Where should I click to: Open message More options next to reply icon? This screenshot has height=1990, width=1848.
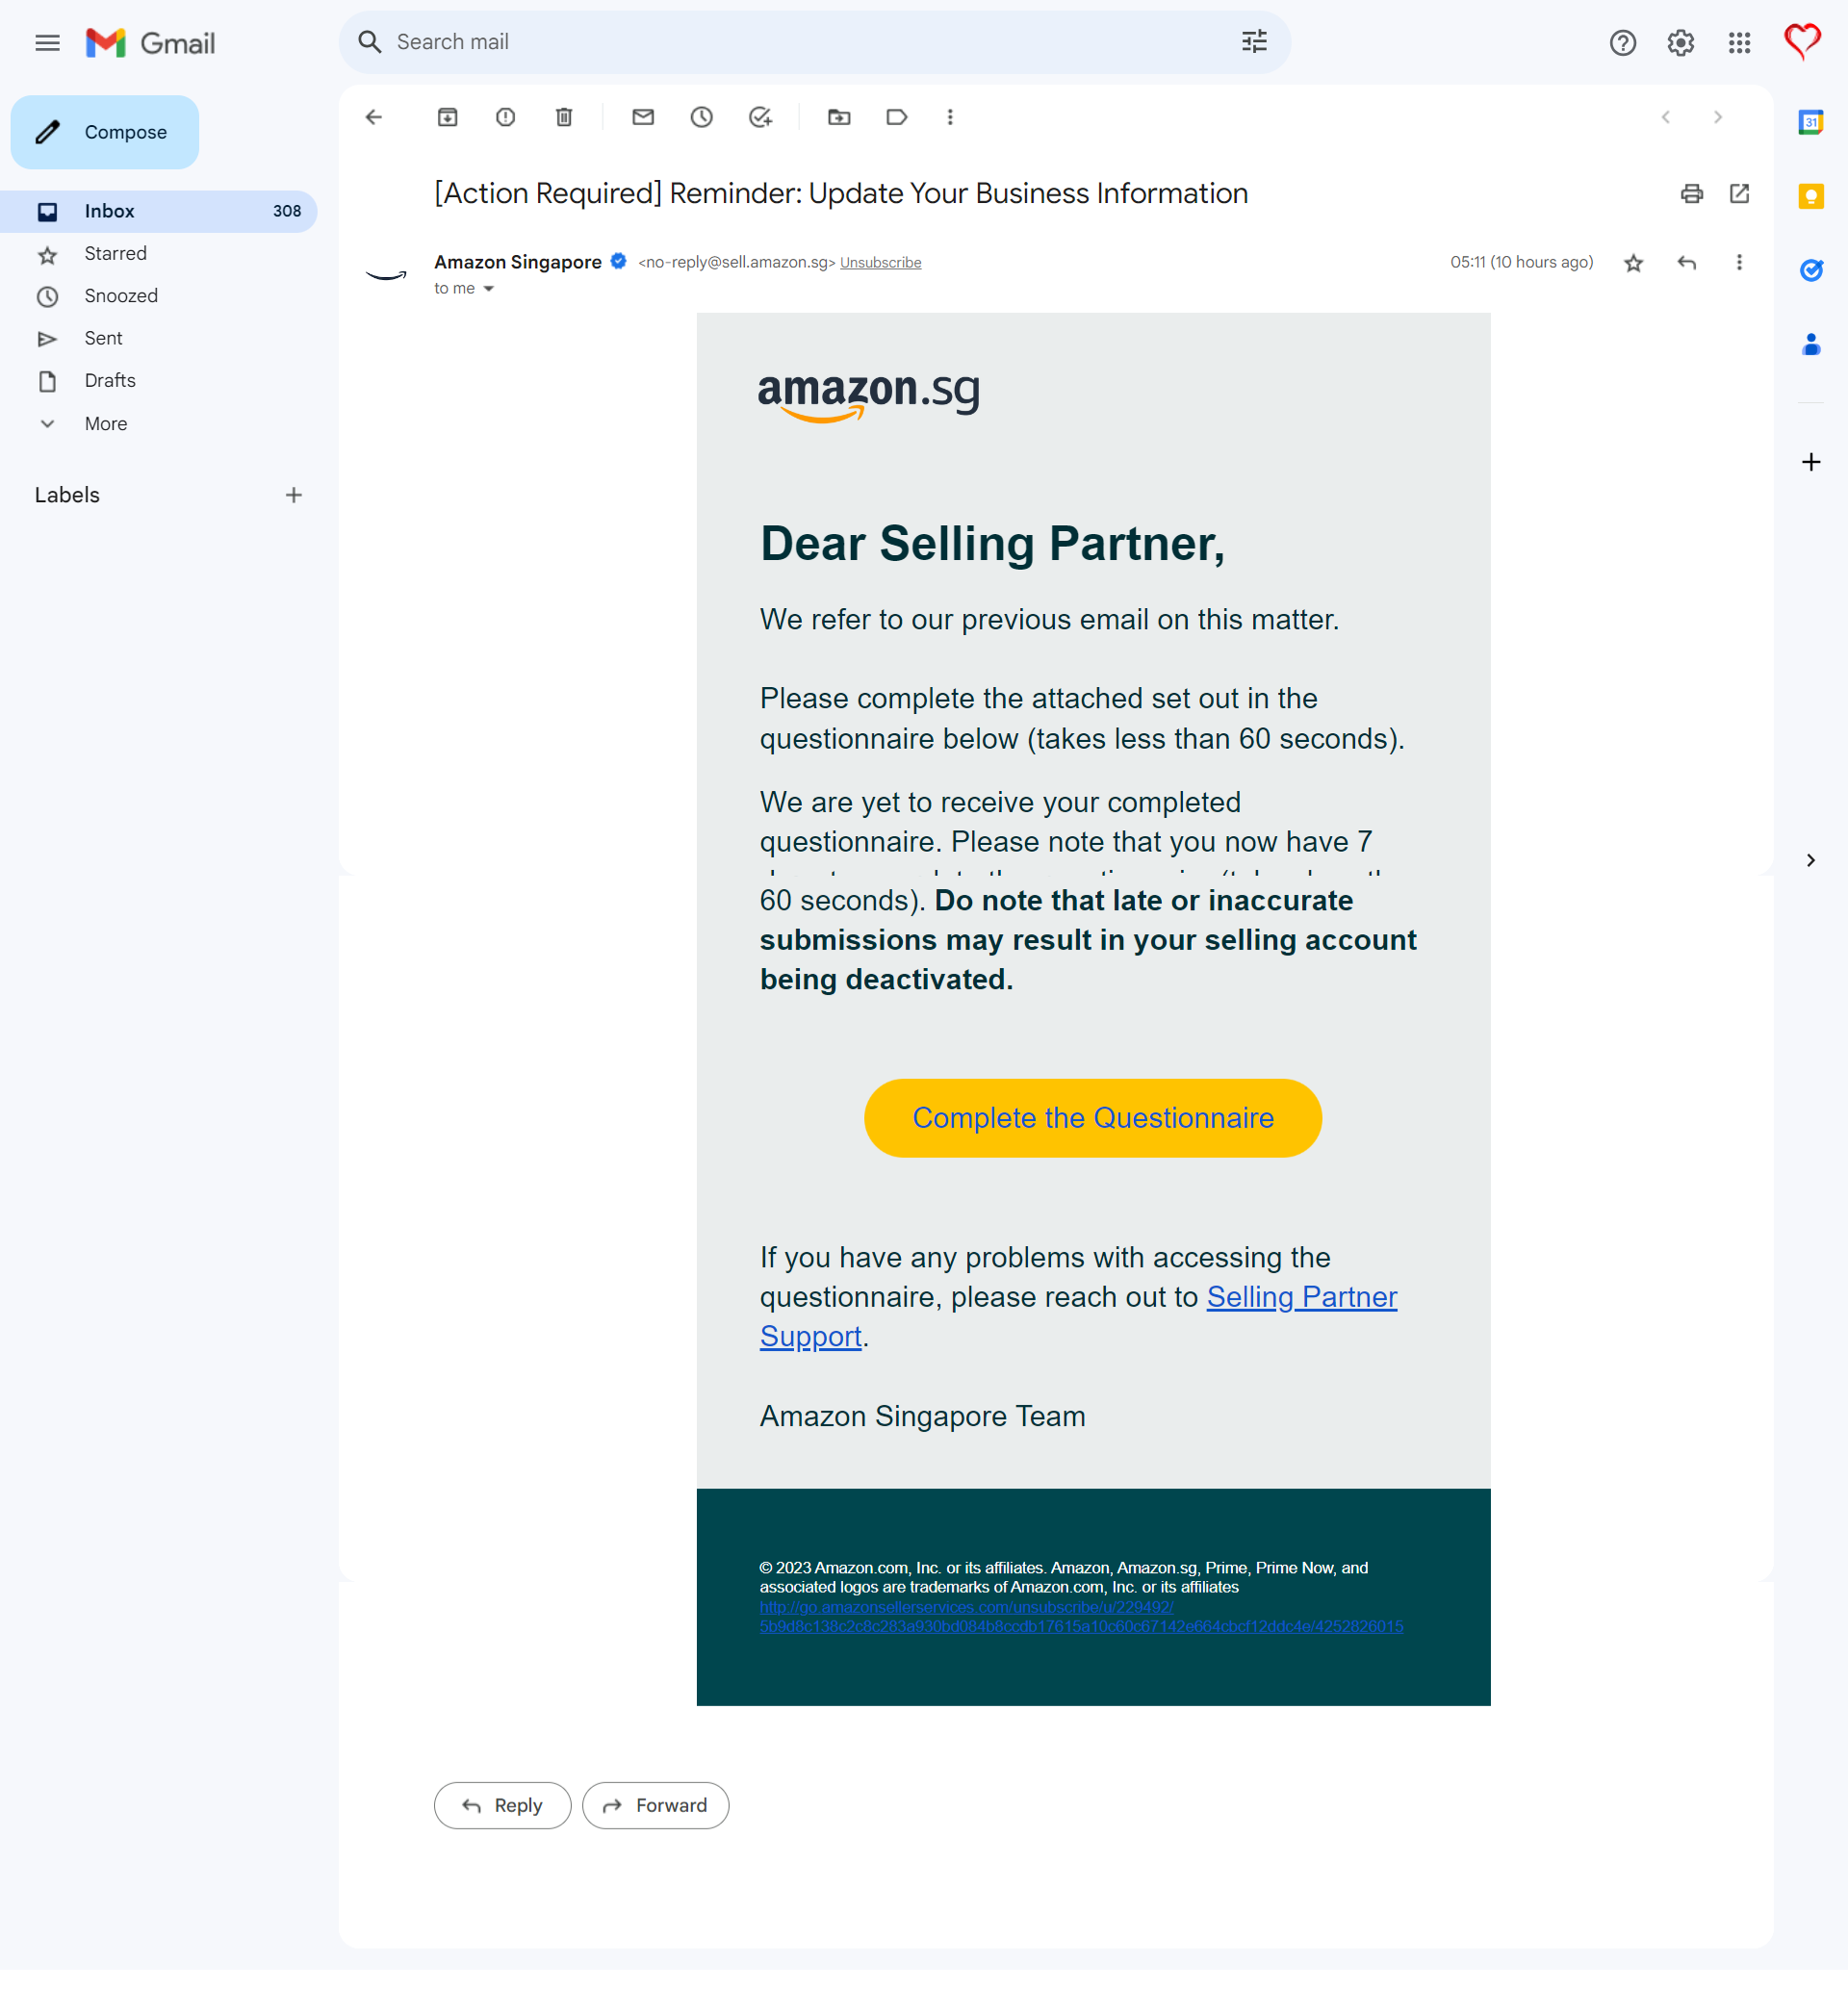coord(1739,262)
